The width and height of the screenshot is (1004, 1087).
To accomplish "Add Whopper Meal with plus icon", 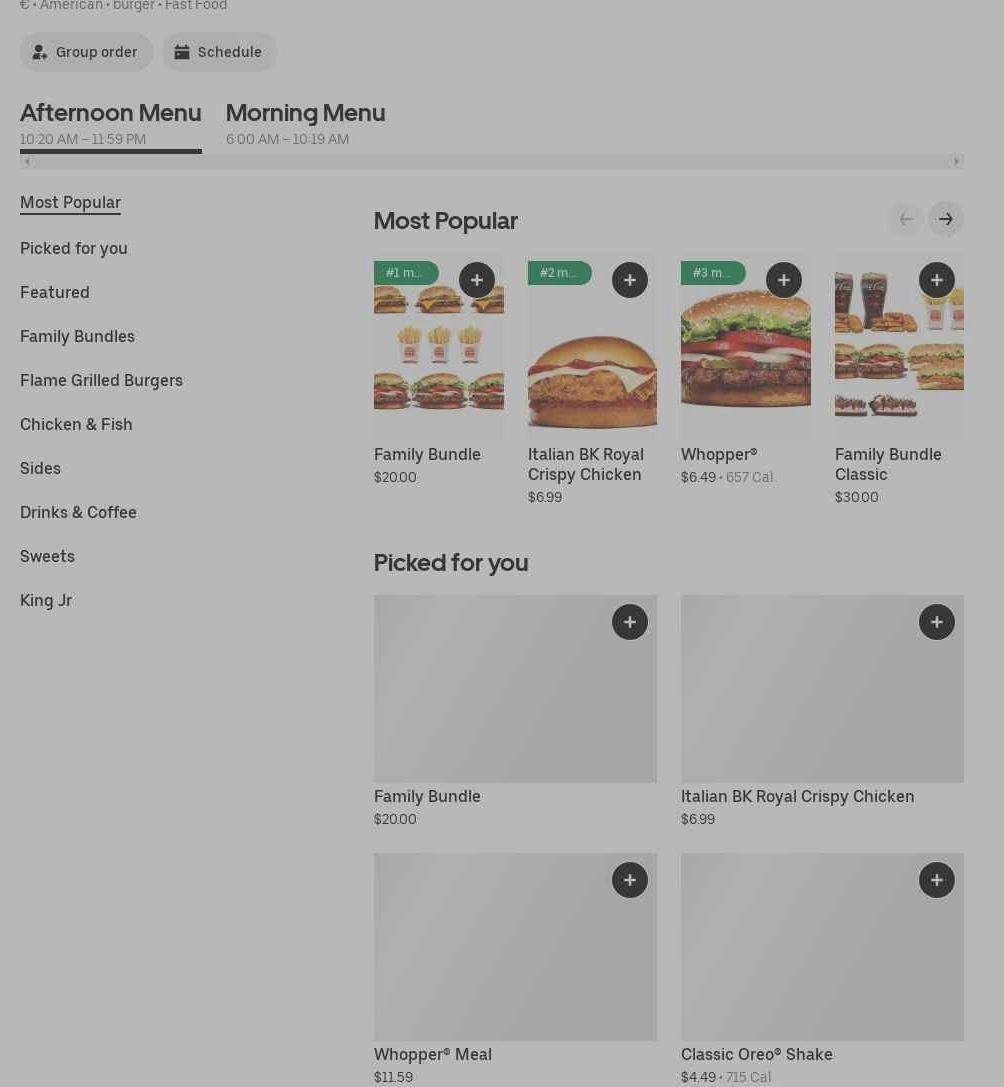I will (x=629, y=880).
